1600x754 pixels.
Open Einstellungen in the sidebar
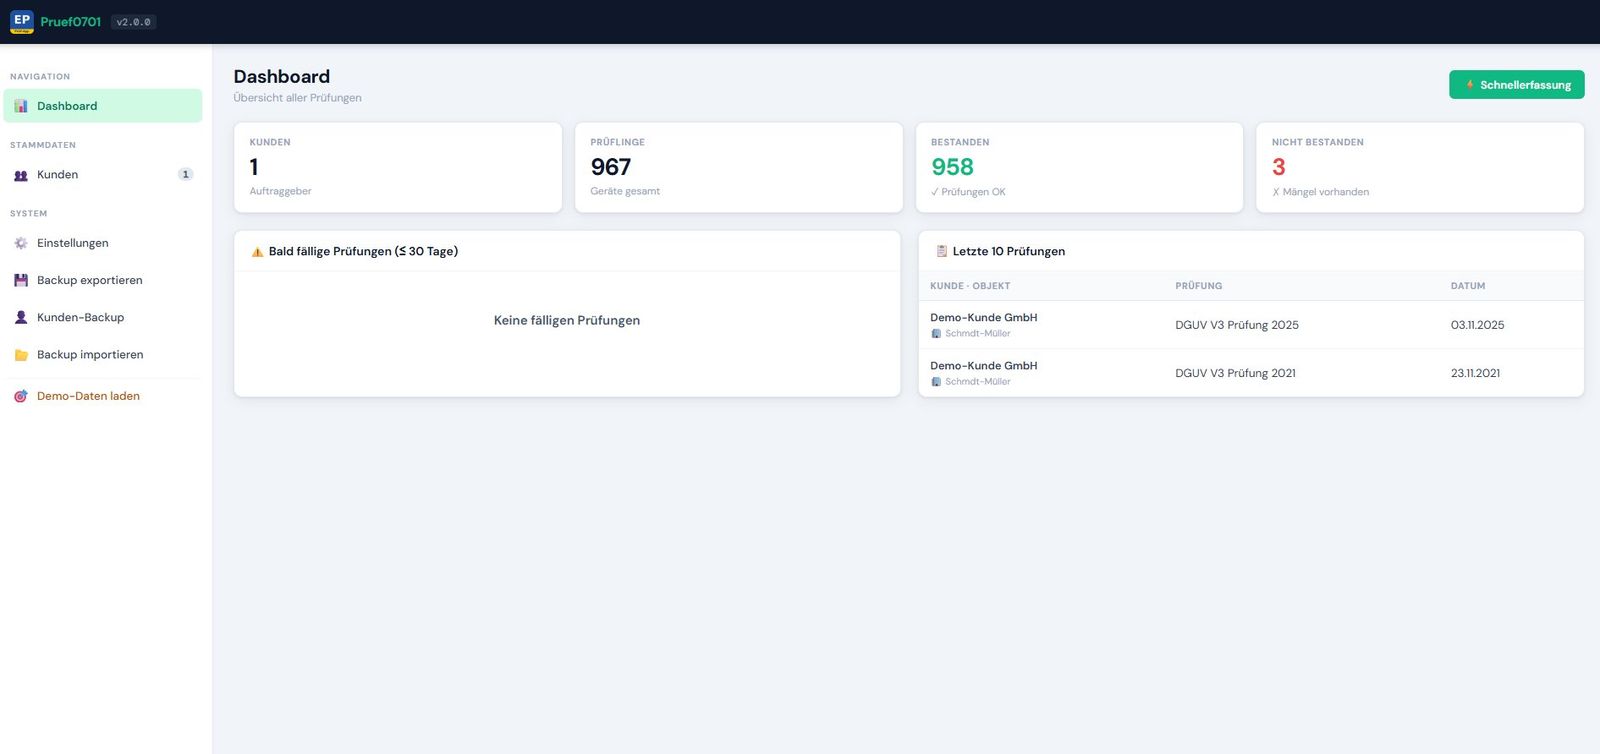click(x=103, y=243)
